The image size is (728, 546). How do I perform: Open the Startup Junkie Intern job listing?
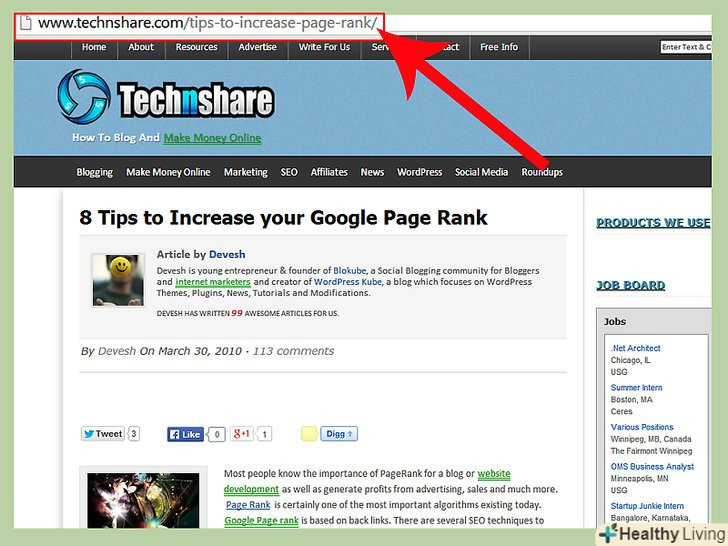point(647,506)
